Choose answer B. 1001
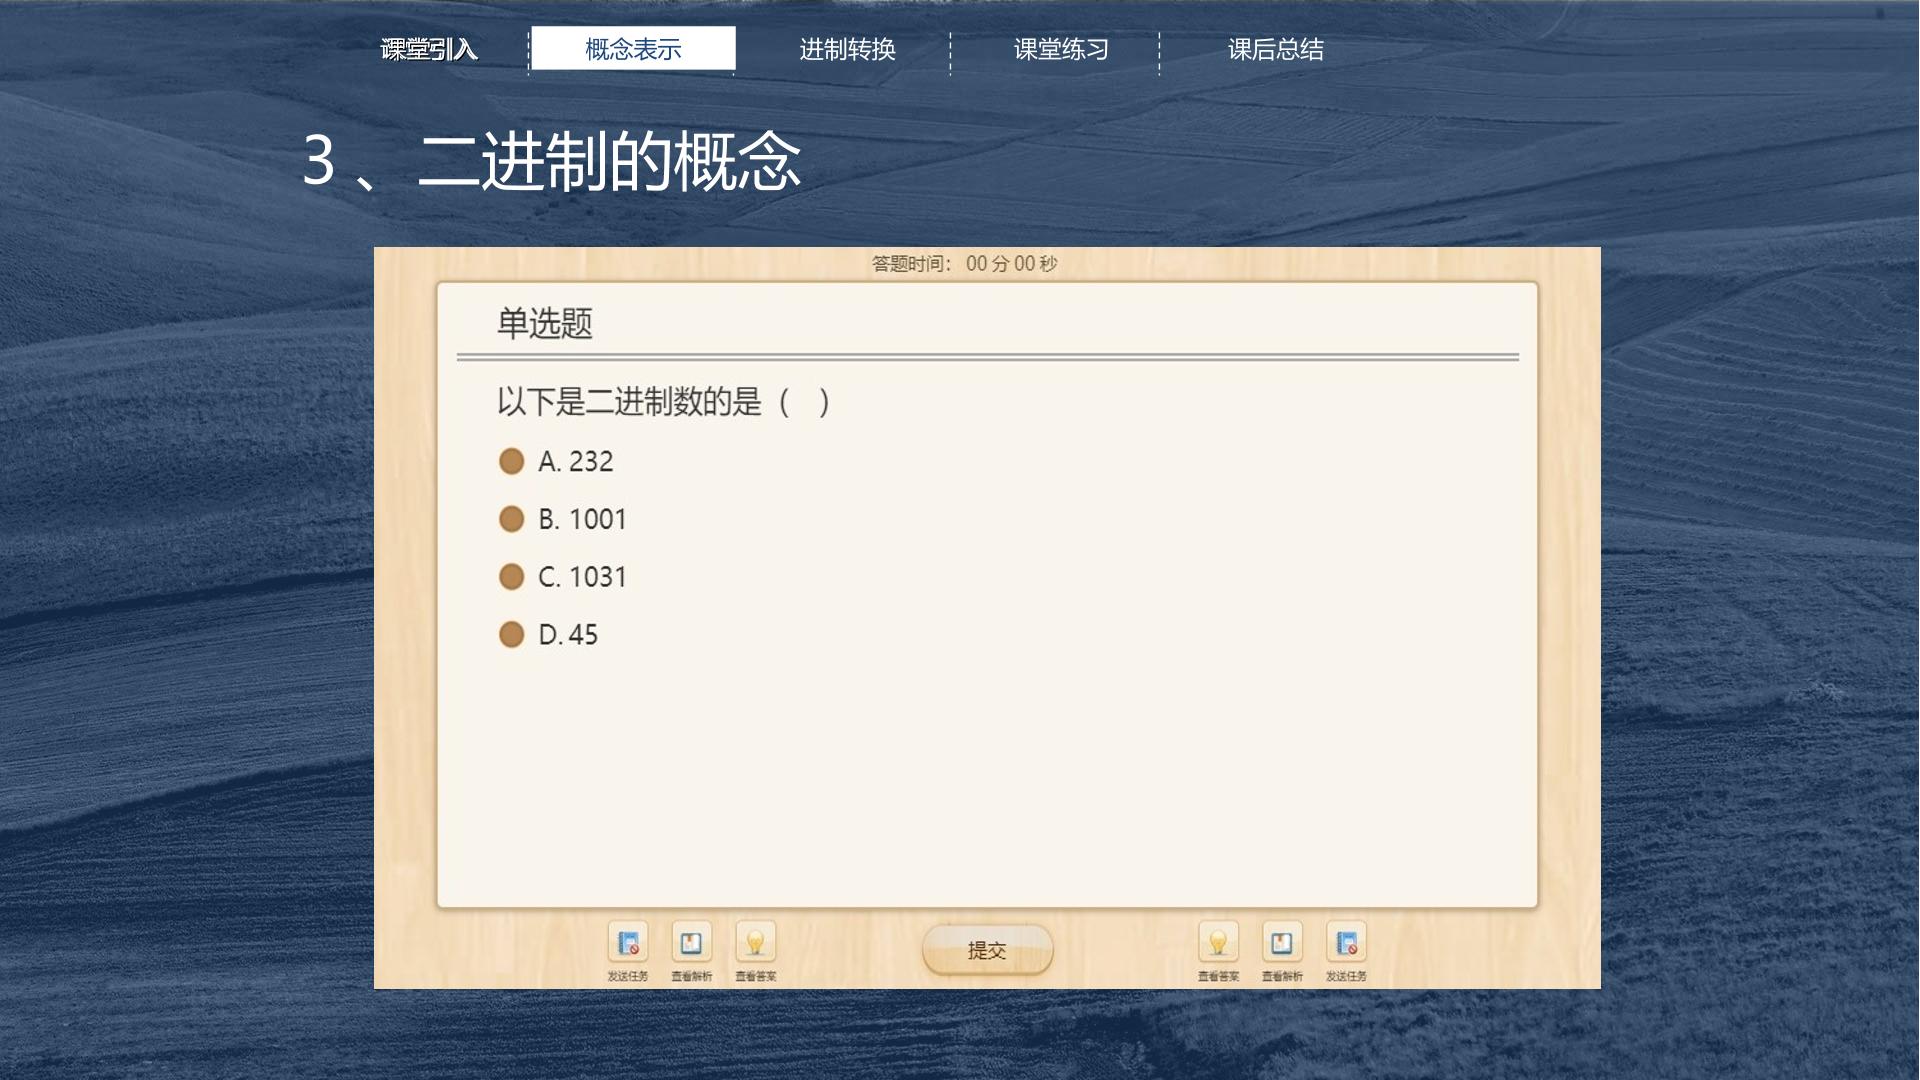1920x1080 pixels. [563, 519]
